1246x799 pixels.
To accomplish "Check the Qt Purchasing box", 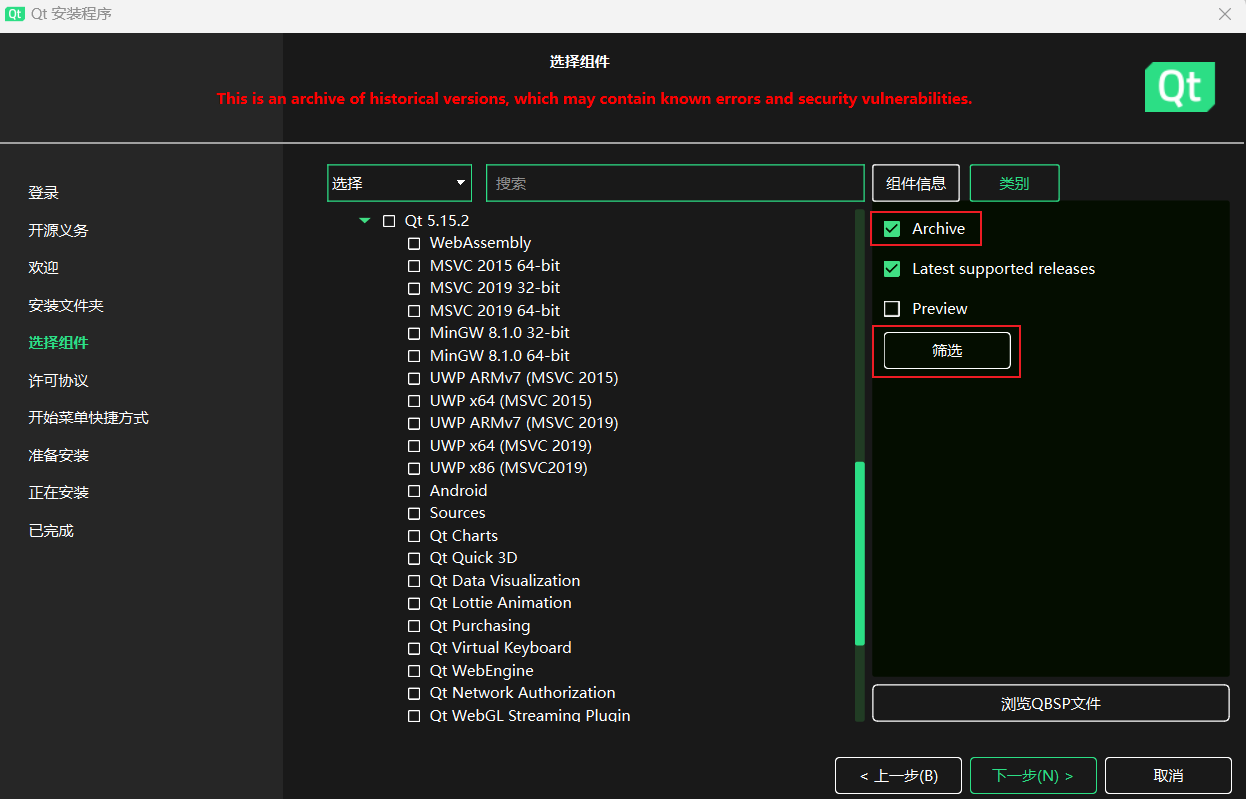I will (x=414, y=626).
